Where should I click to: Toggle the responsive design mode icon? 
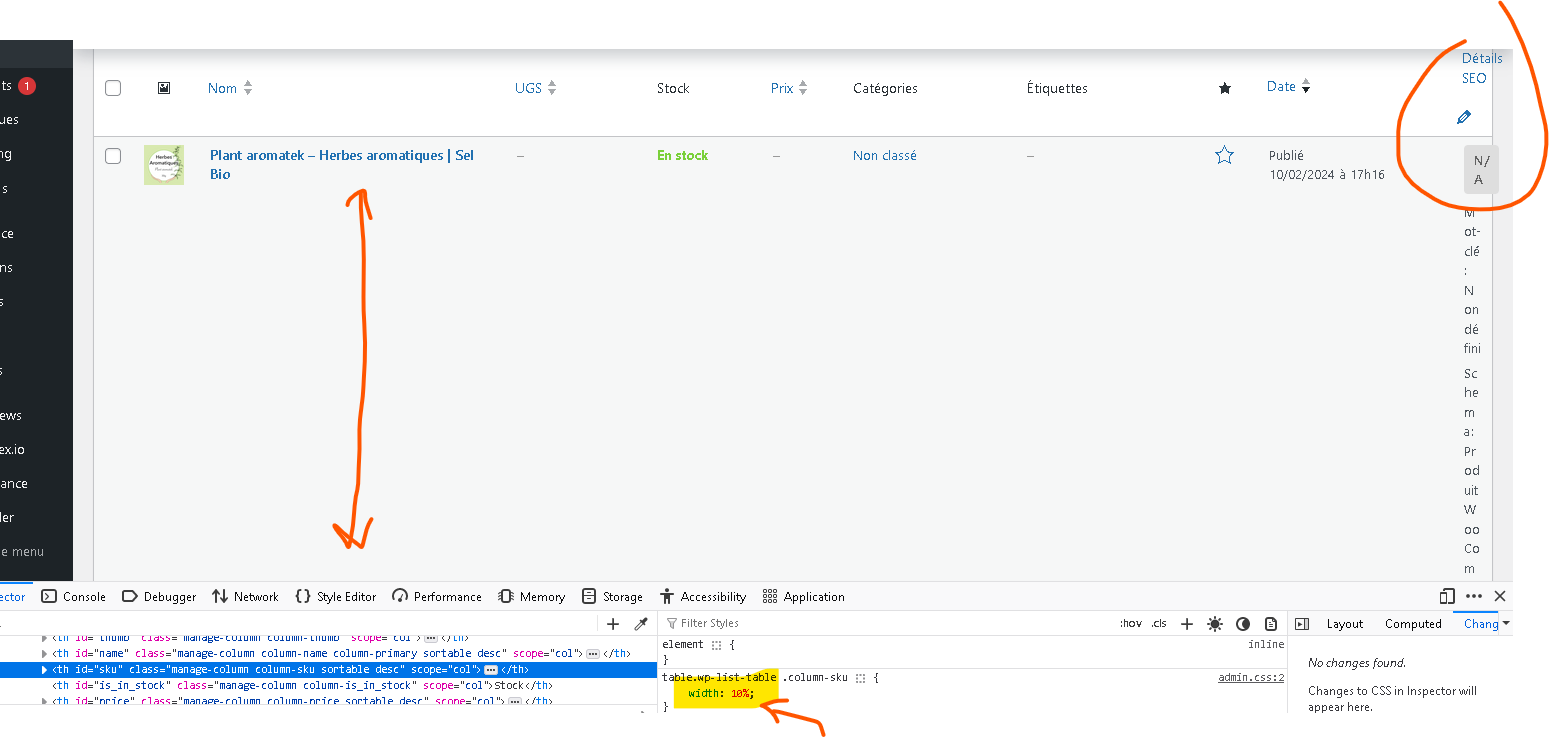[x=1447, y=596]
